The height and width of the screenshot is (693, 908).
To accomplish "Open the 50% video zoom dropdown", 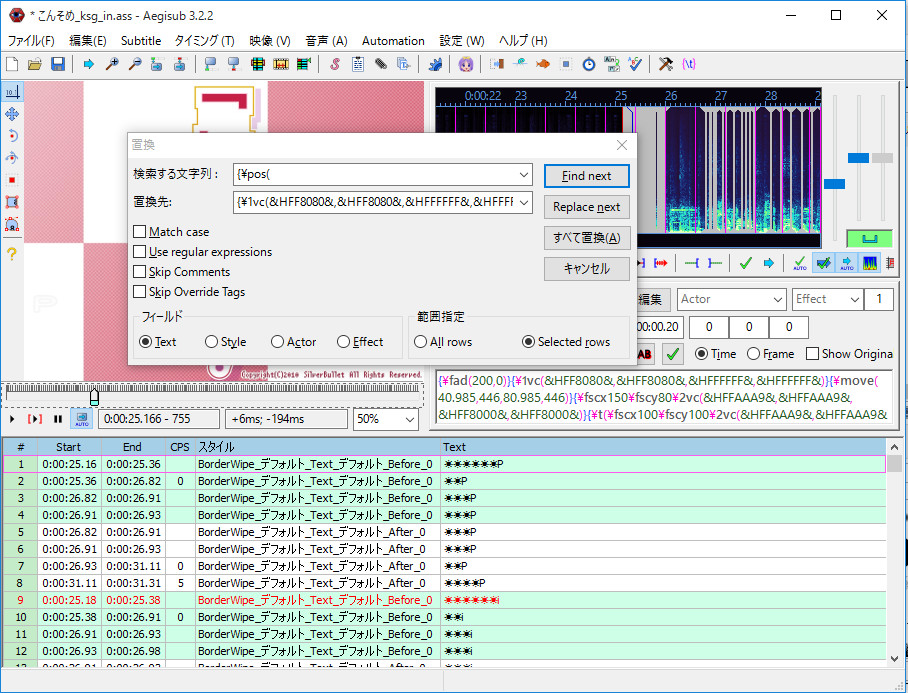I will (385, 419).
